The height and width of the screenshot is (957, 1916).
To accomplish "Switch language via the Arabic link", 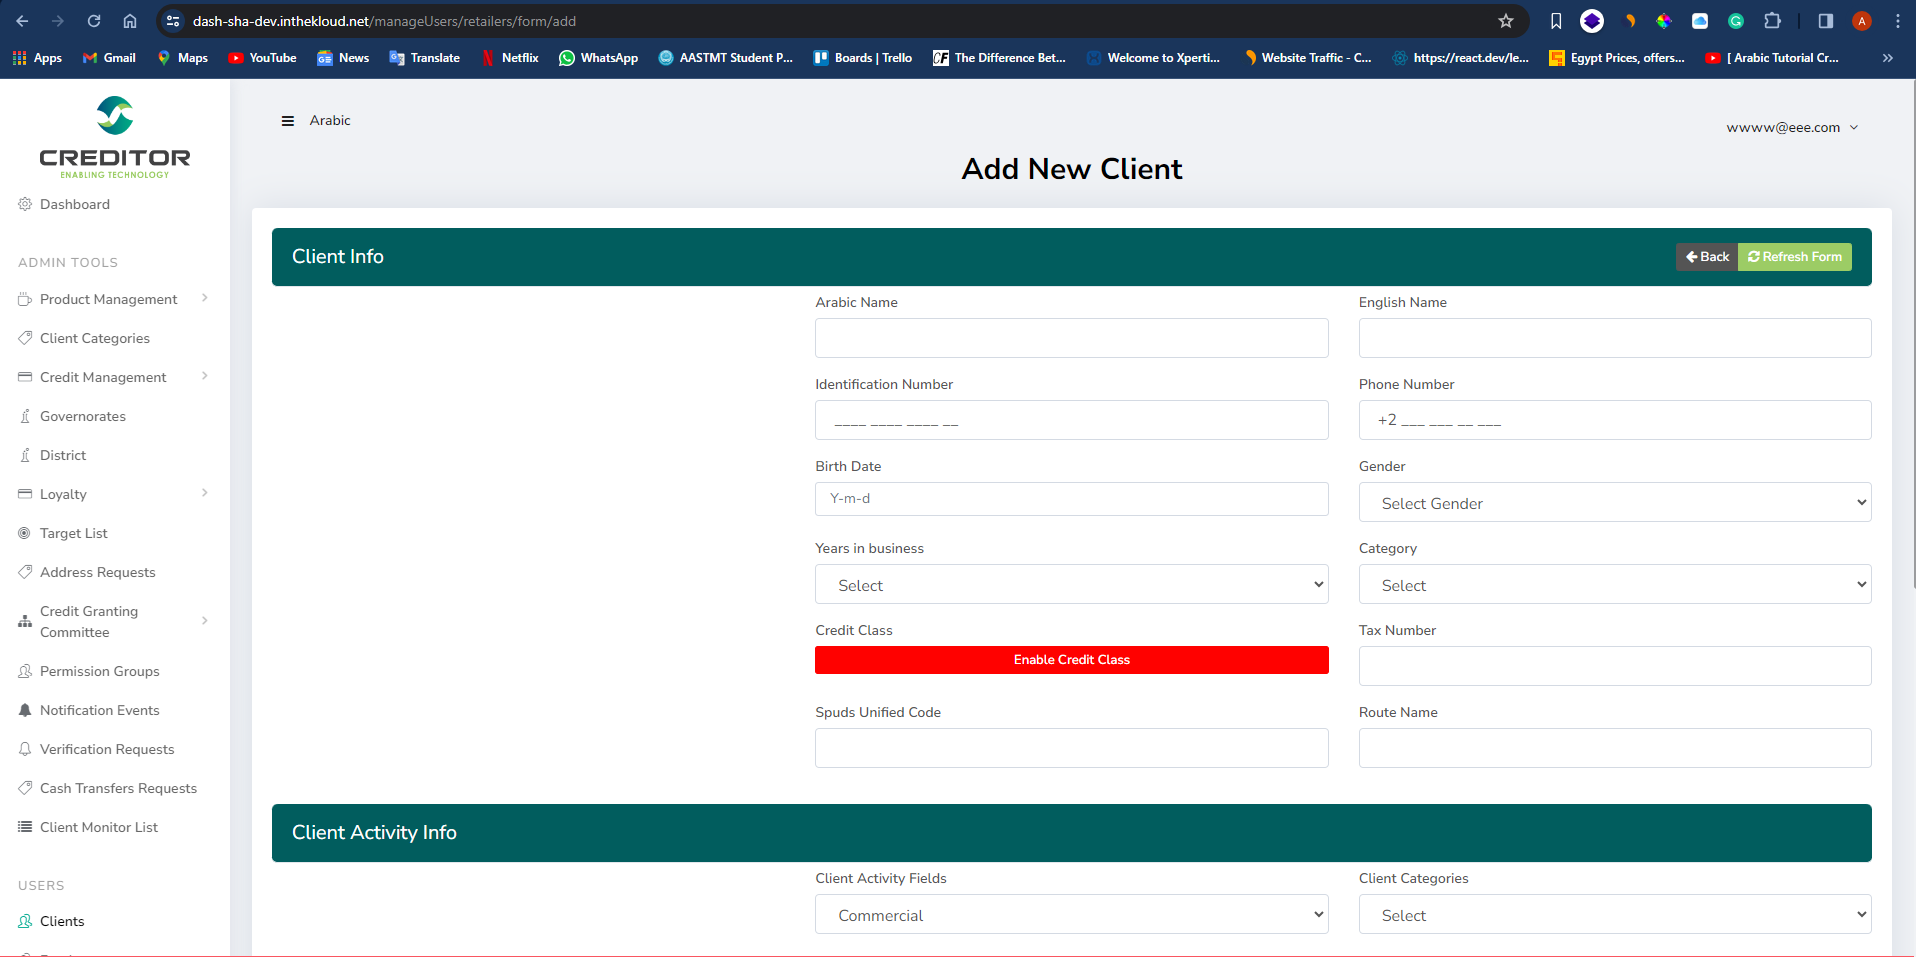I will pyautogui.click(x=330, y=120).
